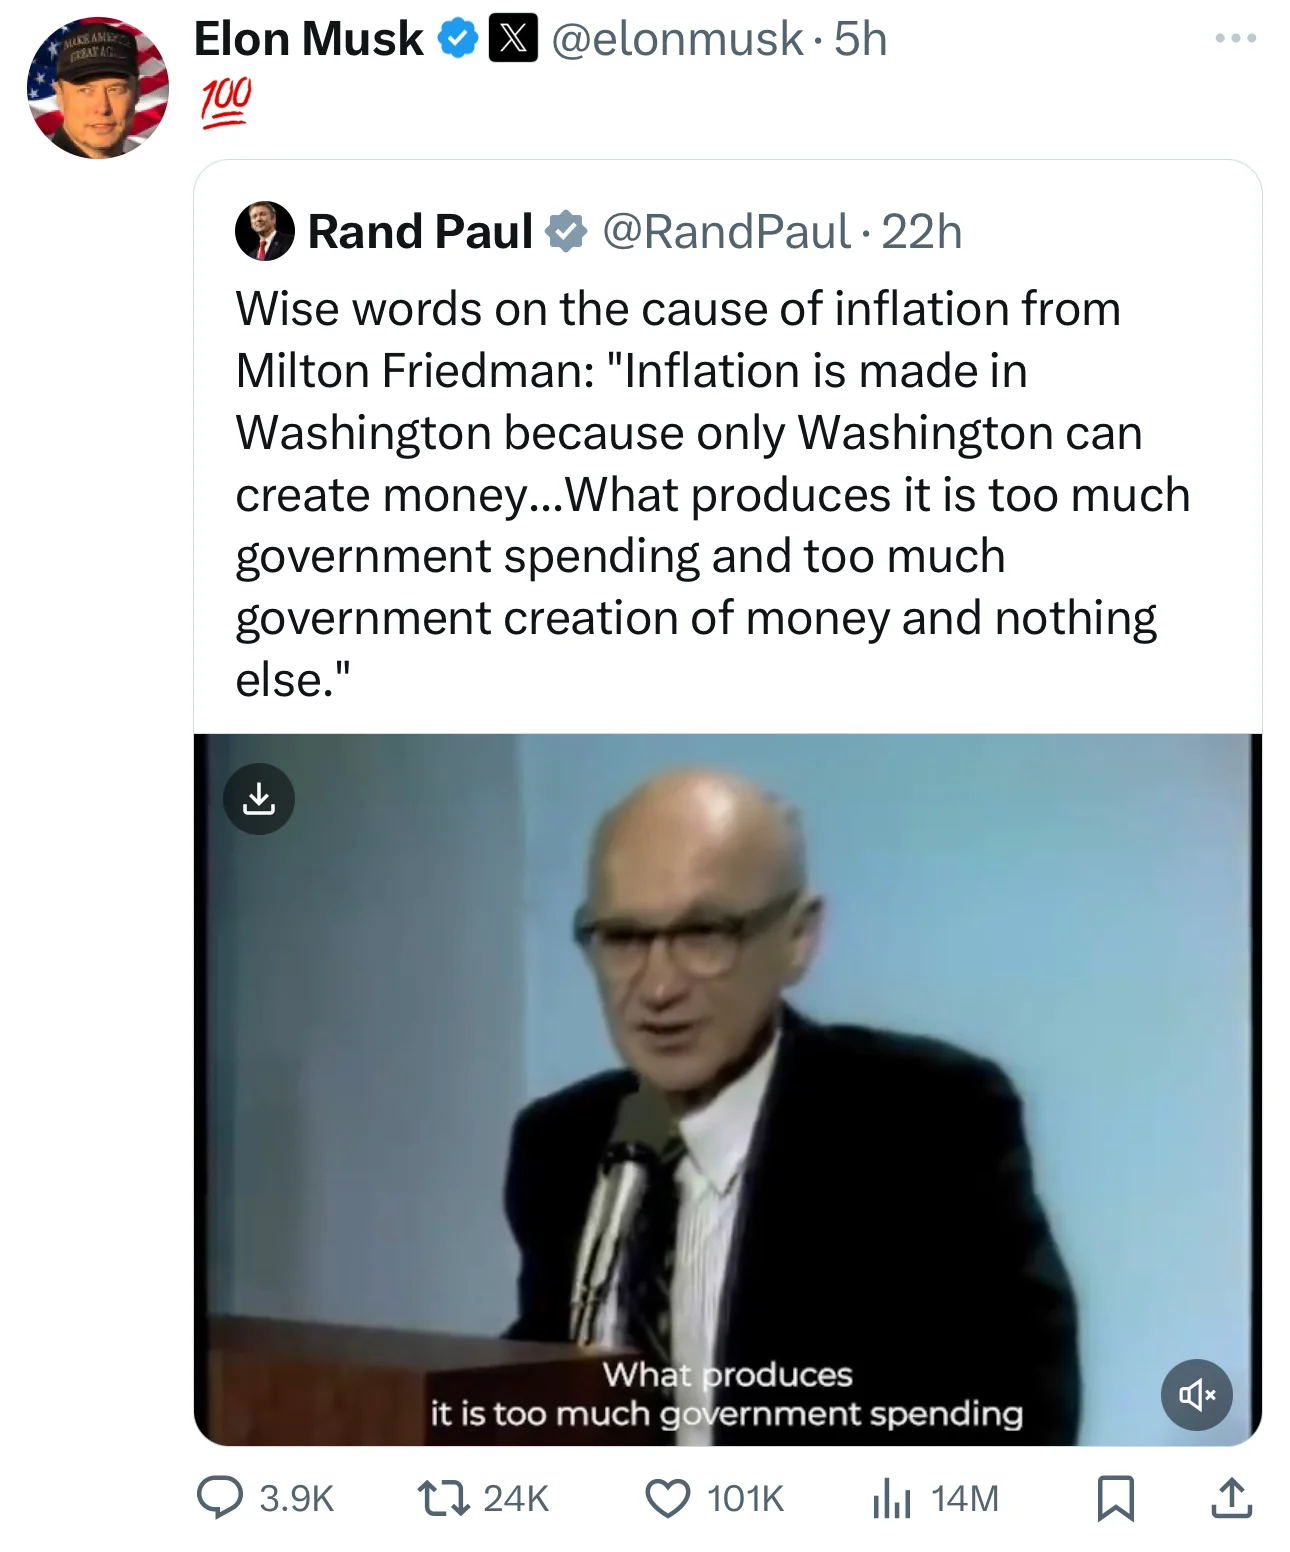View post analytics bar chart icon
This screenshot has height=1552, width=1290.
(891, 1498)
